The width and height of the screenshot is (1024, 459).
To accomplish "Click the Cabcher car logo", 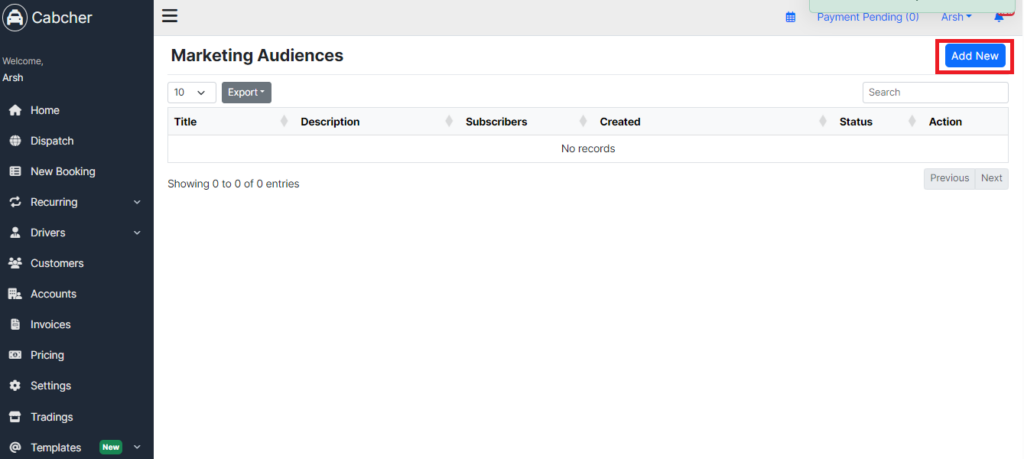I will pos(15,18).
